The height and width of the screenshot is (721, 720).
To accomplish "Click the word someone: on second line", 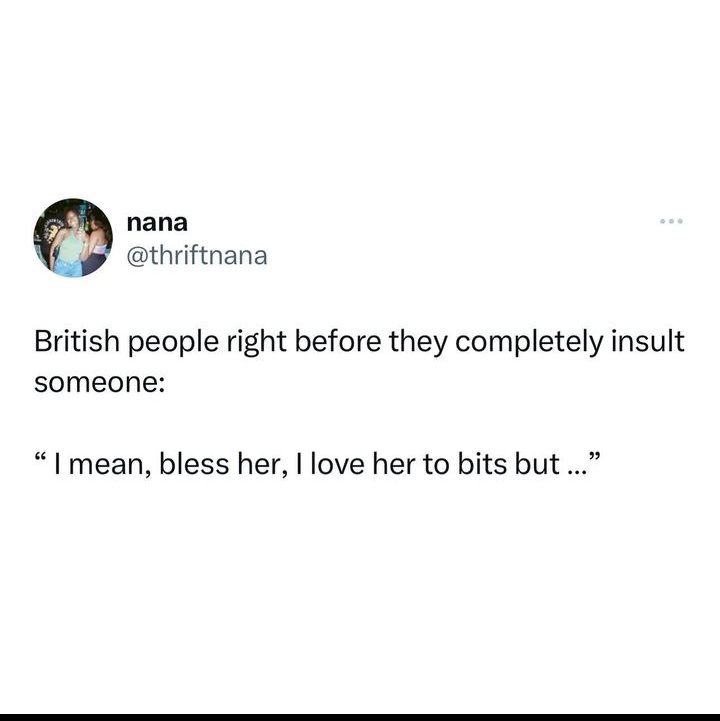I will (x=99, y=383).
